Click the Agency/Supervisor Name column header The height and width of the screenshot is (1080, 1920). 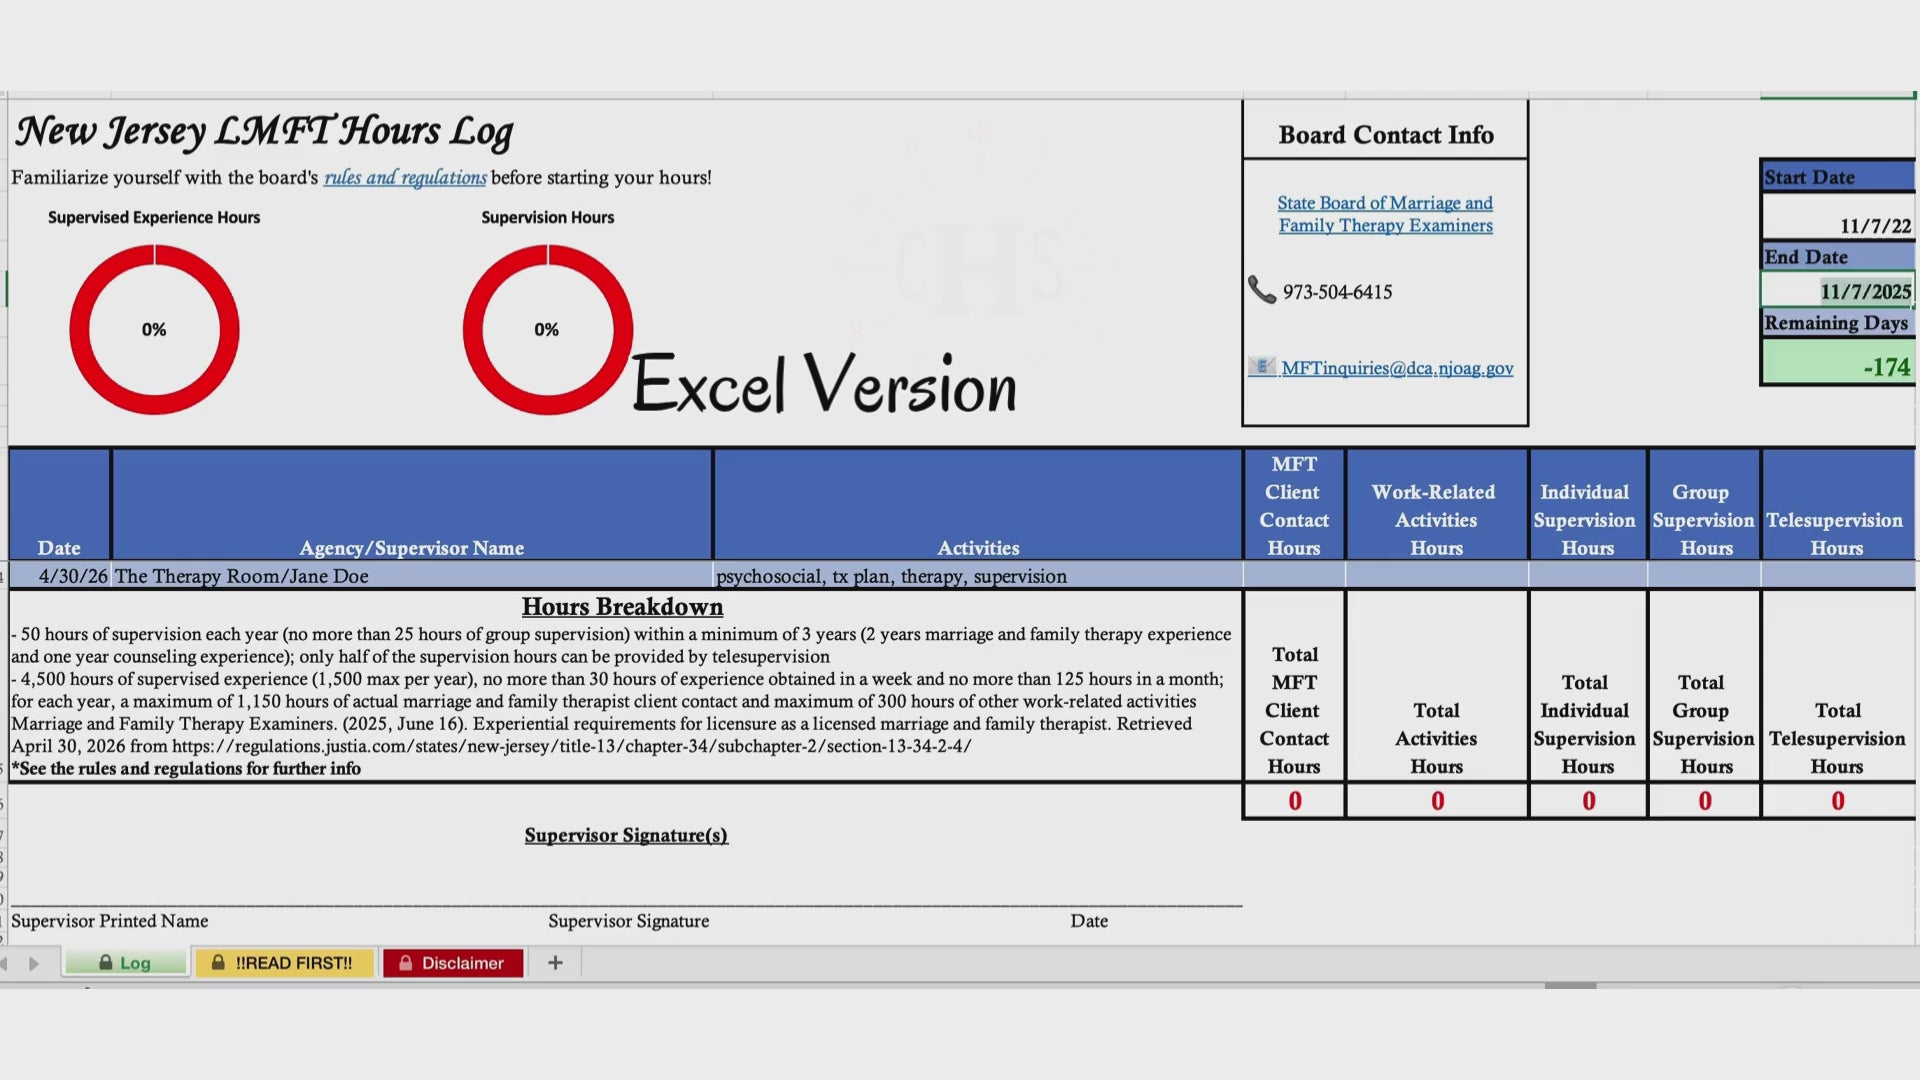pyautogui.click(x=412, y=505)
